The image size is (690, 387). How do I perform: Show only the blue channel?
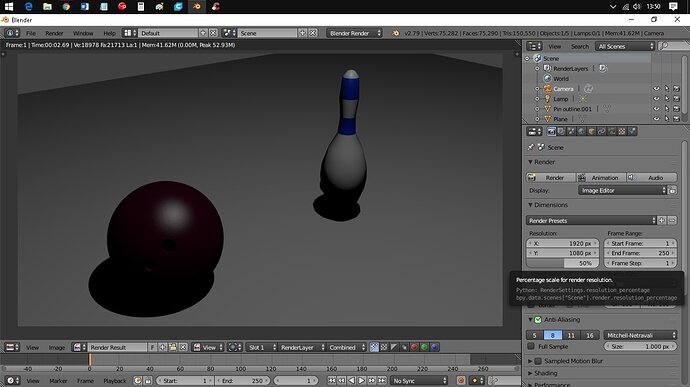click(x=435, y=347)
